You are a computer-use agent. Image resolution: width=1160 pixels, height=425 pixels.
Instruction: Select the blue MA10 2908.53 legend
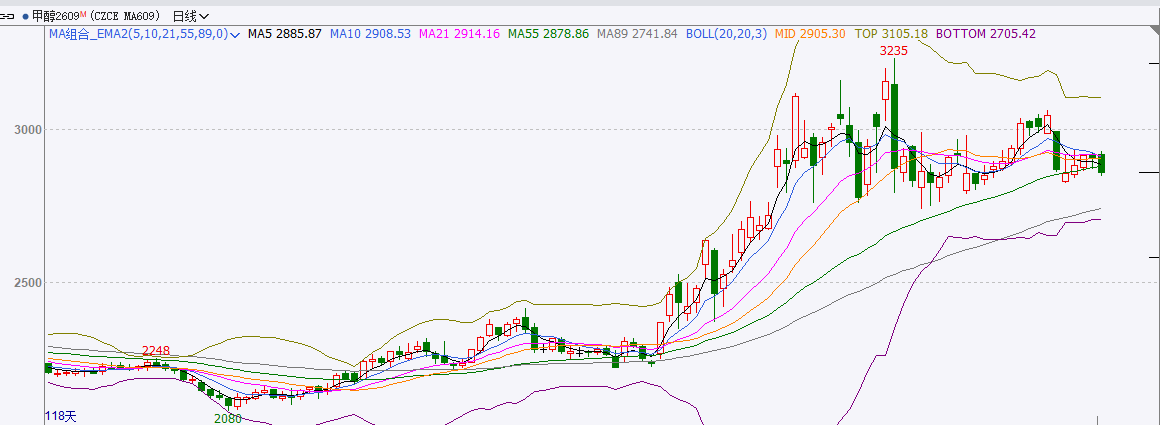(370, 33)
